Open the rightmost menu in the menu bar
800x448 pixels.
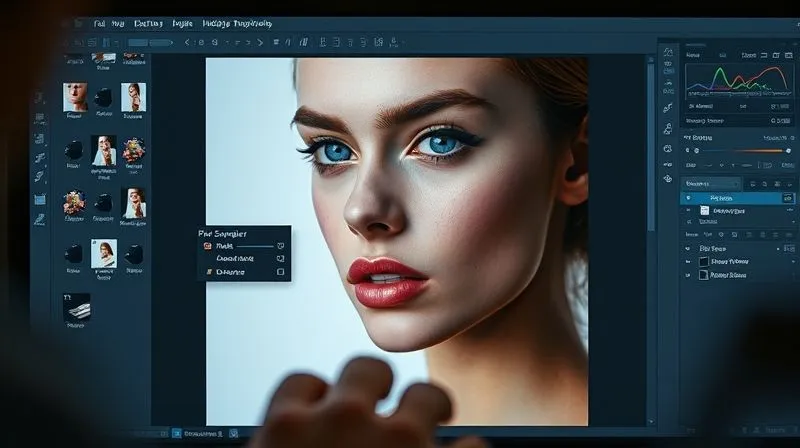(x=237, y=23)
